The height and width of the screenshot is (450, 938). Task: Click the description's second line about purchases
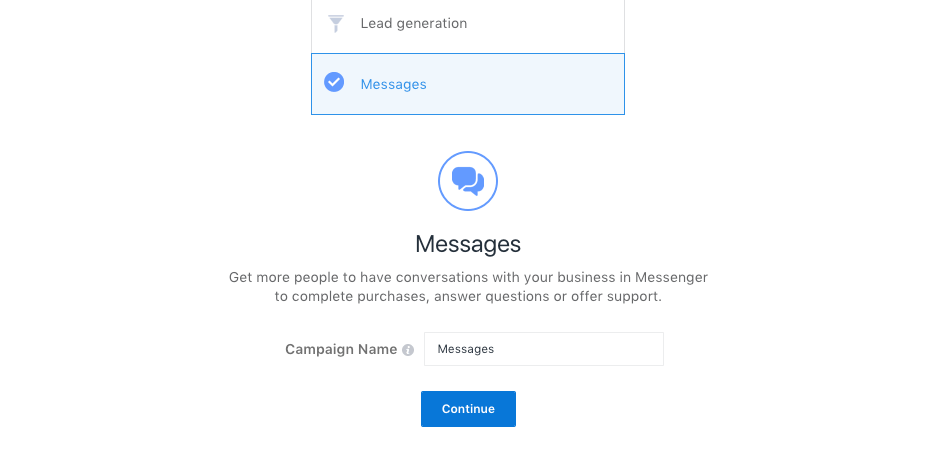pyautogui.click(x=468, y=297)
